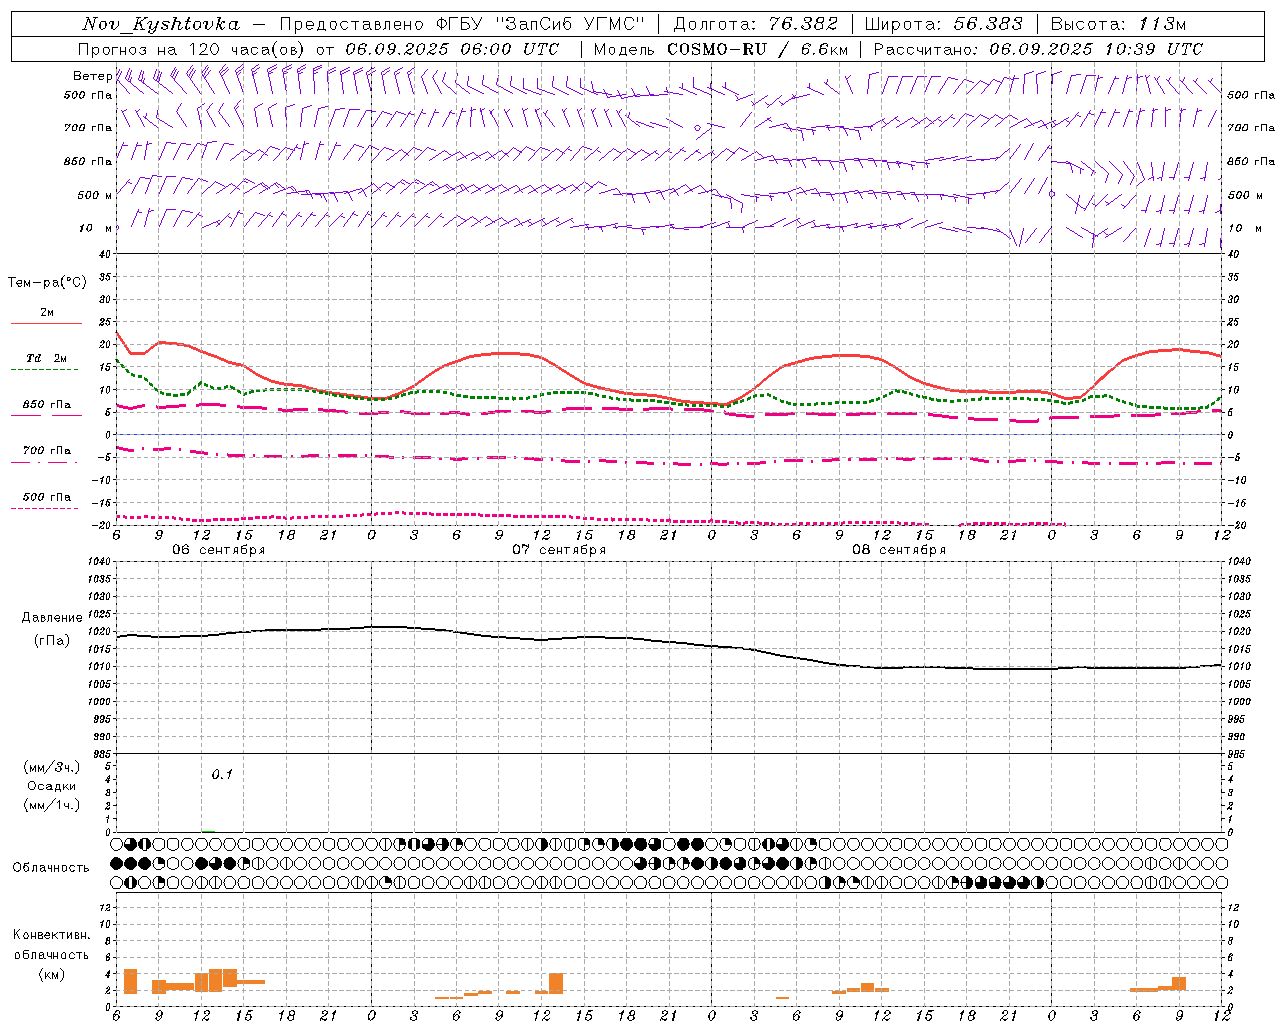Click the (мм/1ч.) precipitation unit label

pos(52,805)
